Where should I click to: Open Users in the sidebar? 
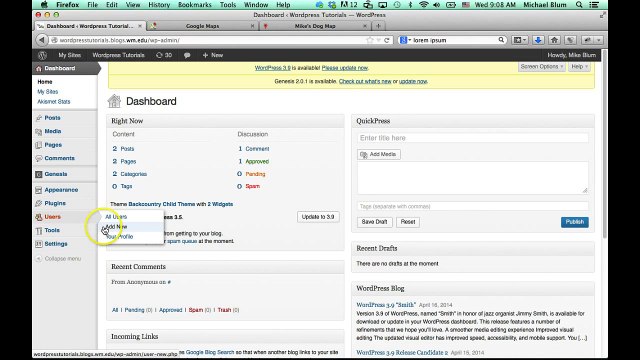click(x=53, y=217)
